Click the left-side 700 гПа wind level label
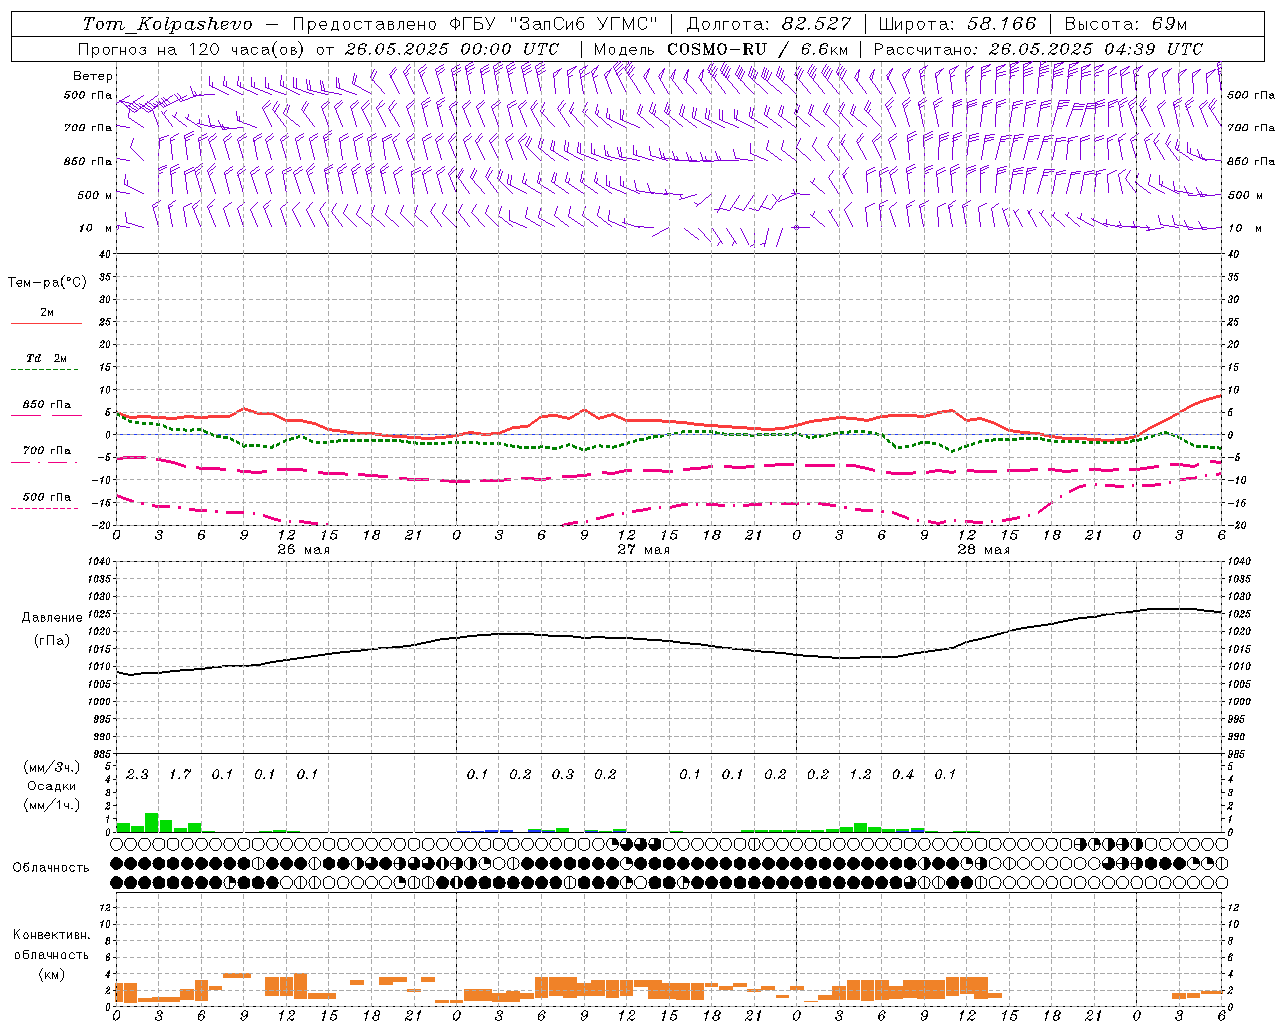This screenshot has width=1280, height=1024. [89, 128]
